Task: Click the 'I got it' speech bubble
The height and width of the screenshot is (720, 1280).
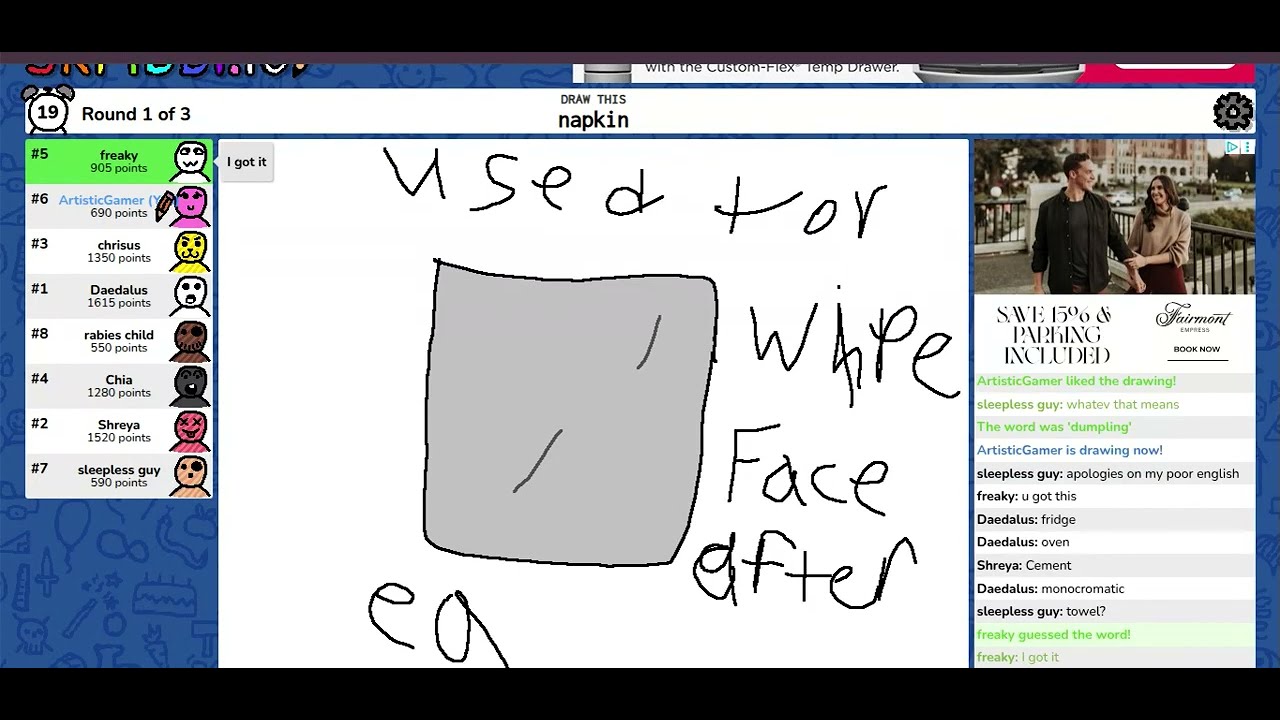Action: point(246,162)
